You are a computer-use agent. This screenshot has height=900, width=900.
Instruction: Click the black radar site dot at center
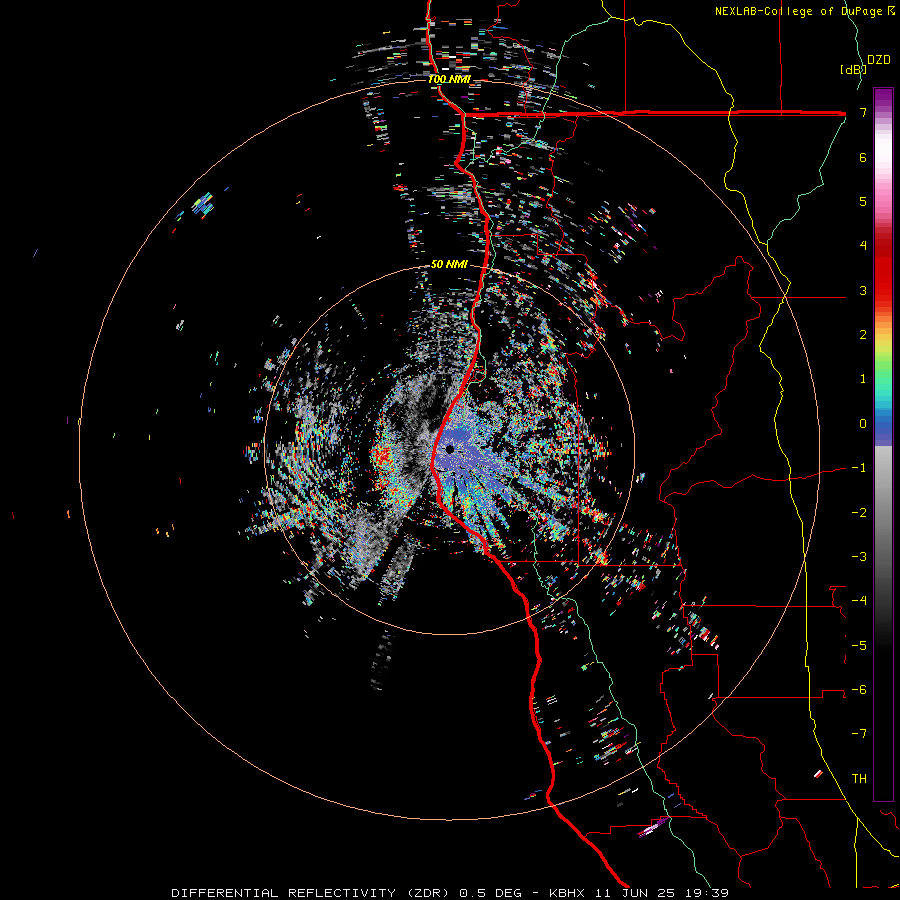[x=450, y=449]
